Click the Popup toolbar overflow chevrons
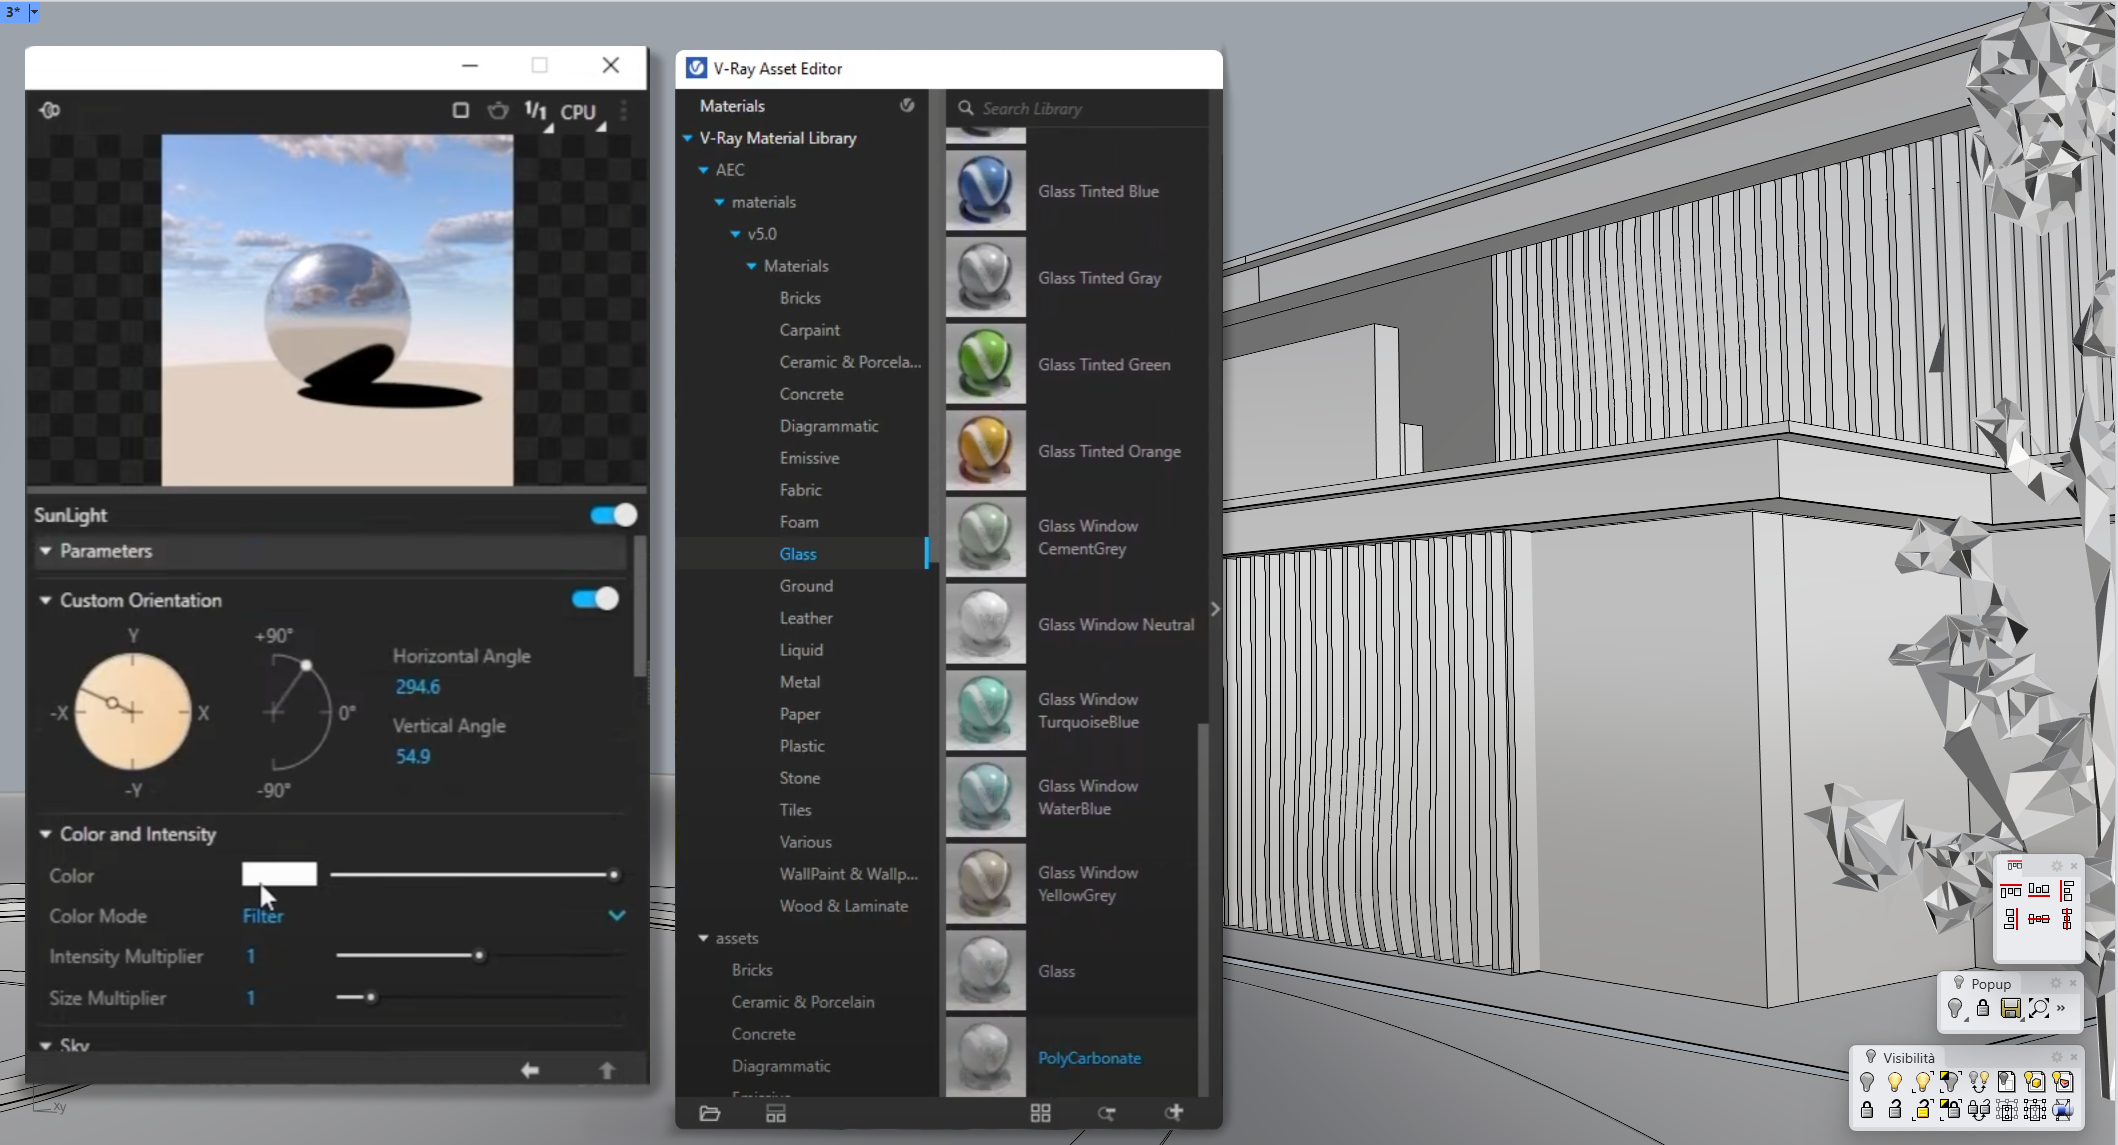2118x1145 pixels. 2061,1008
